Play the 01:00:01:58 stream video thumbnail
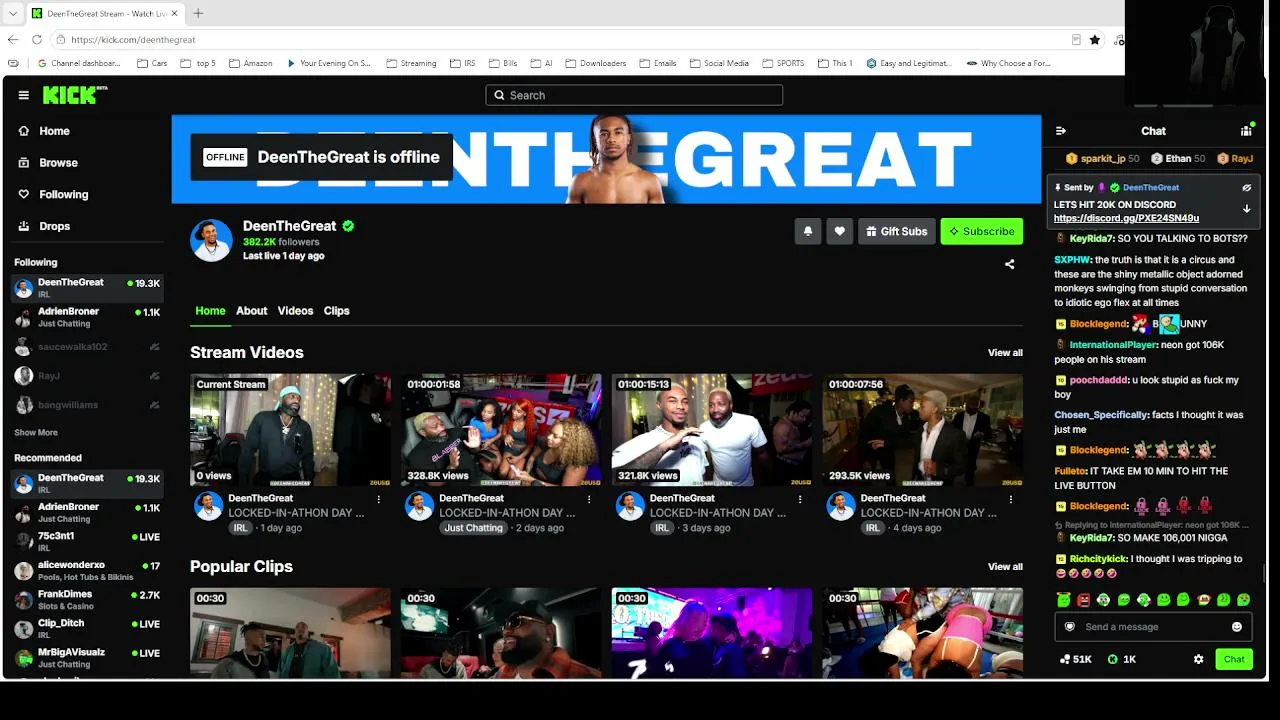The height and width of the screenshot is (720, 1280). pyautogui.click(x=501, y=430)
